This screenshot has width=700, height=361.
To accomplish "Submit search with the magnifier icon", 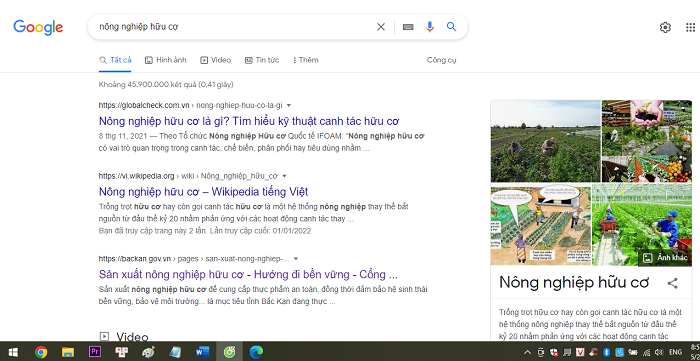I will point(451,27).
